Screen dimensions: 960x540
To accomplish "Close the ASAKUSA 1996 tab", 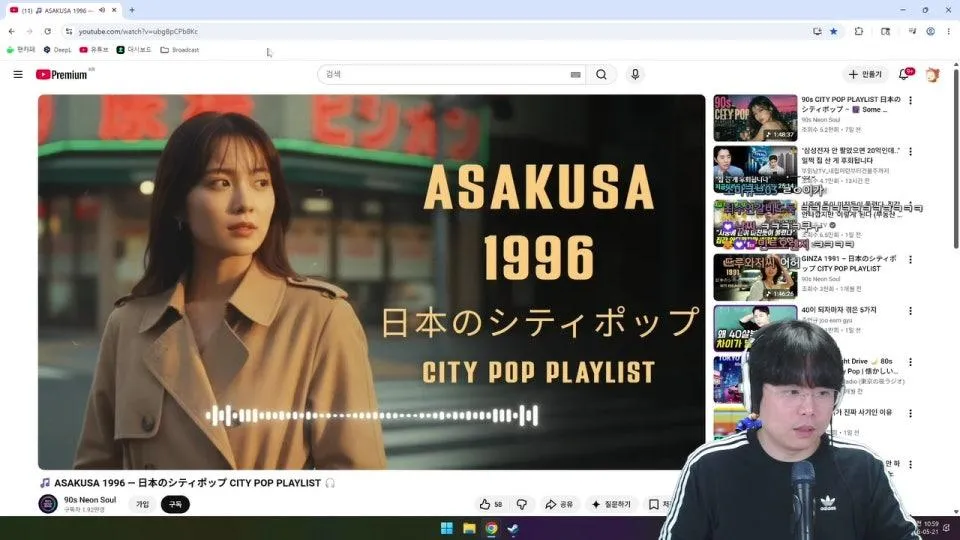I will (x=114, y=10).
